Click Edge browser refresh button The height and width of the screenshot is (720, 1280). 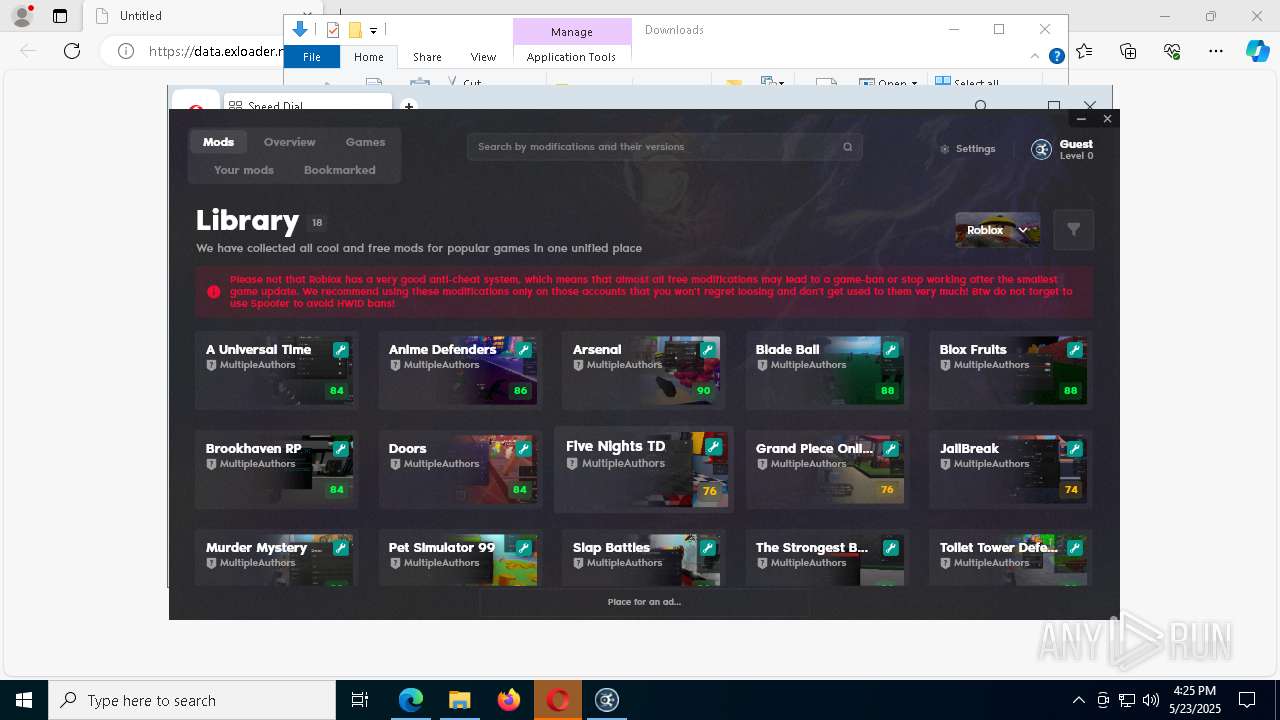click(72, 51)
